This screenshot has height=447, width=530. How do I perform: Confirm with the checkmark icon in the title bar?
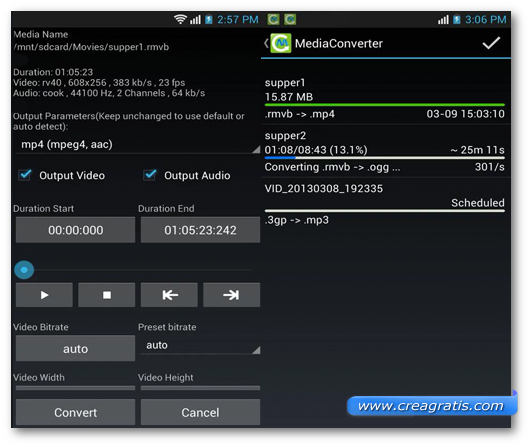491,43
